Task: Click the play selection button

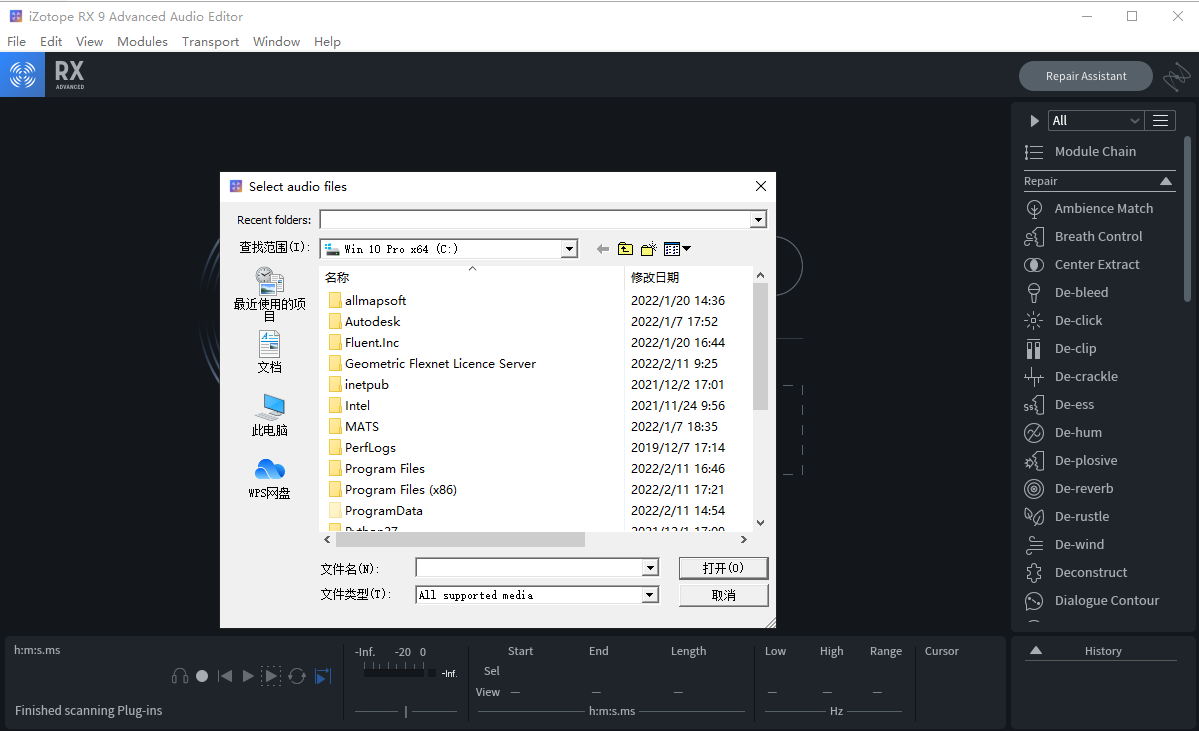Action: [271, 676]
